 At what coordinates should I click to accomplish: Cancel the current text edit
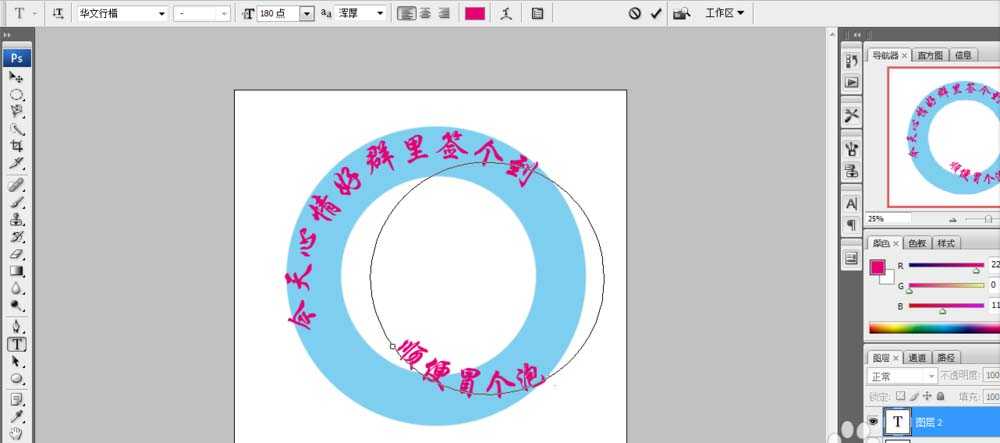tap(634, 13)
